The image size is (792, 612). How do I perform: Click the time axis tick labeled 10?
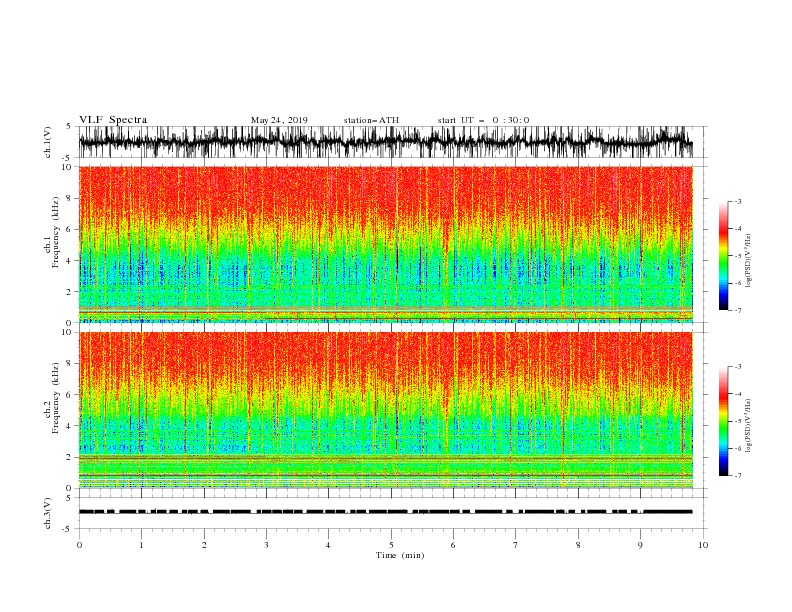point(703,545)
